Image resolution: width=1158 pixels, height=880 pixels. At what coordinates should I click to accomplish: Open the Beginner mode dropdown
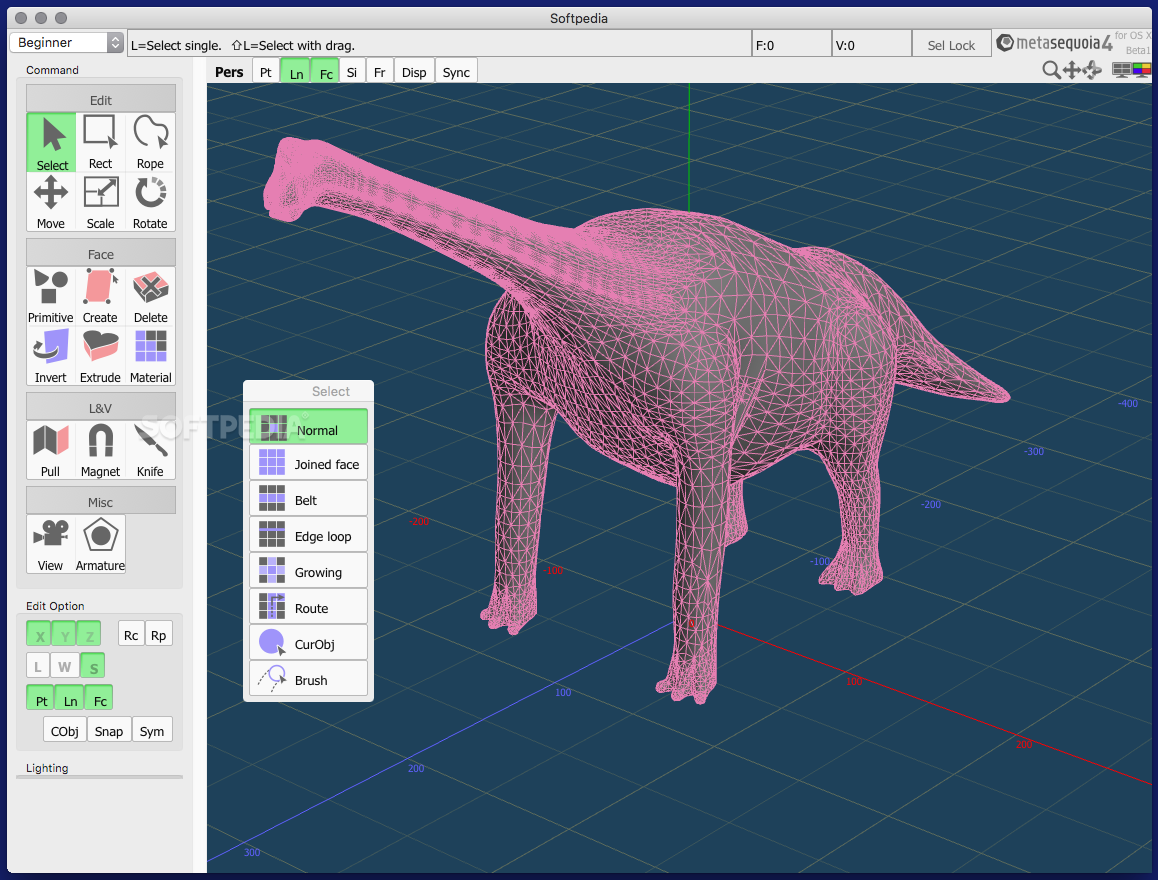pyautogui.click(x=66, y=43)
